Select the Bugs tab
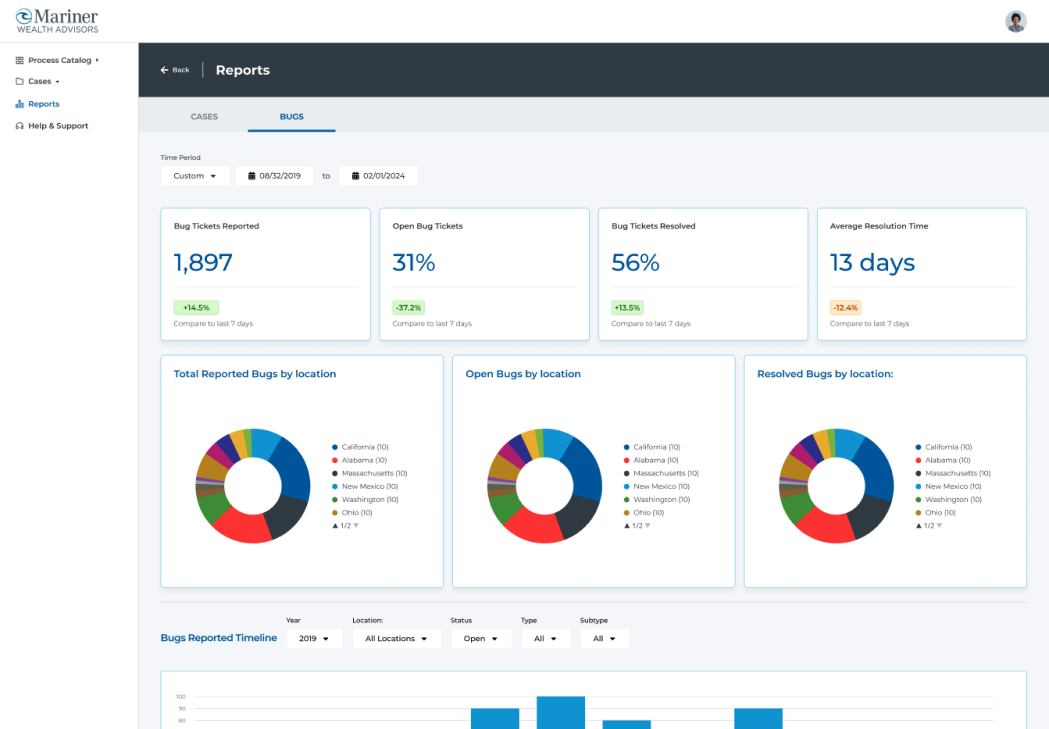The height and width of the screenshot is (729, 1049). point(291,117)
